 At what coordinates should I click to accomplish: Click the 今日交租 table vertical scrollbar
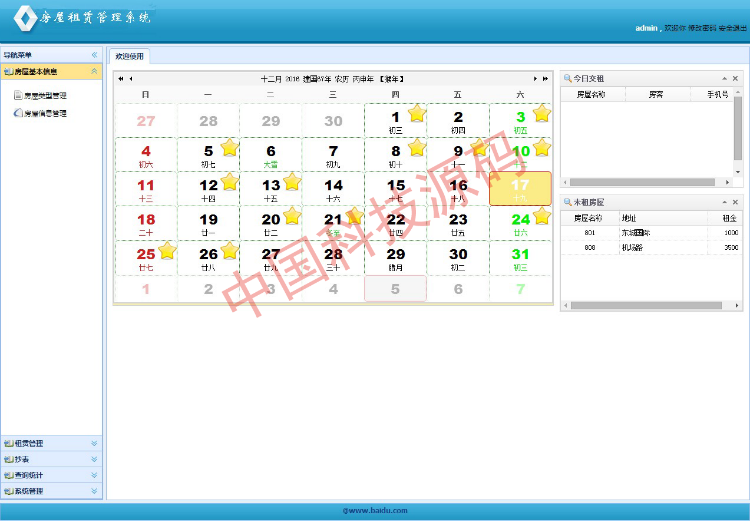click(x=738, y=130)
